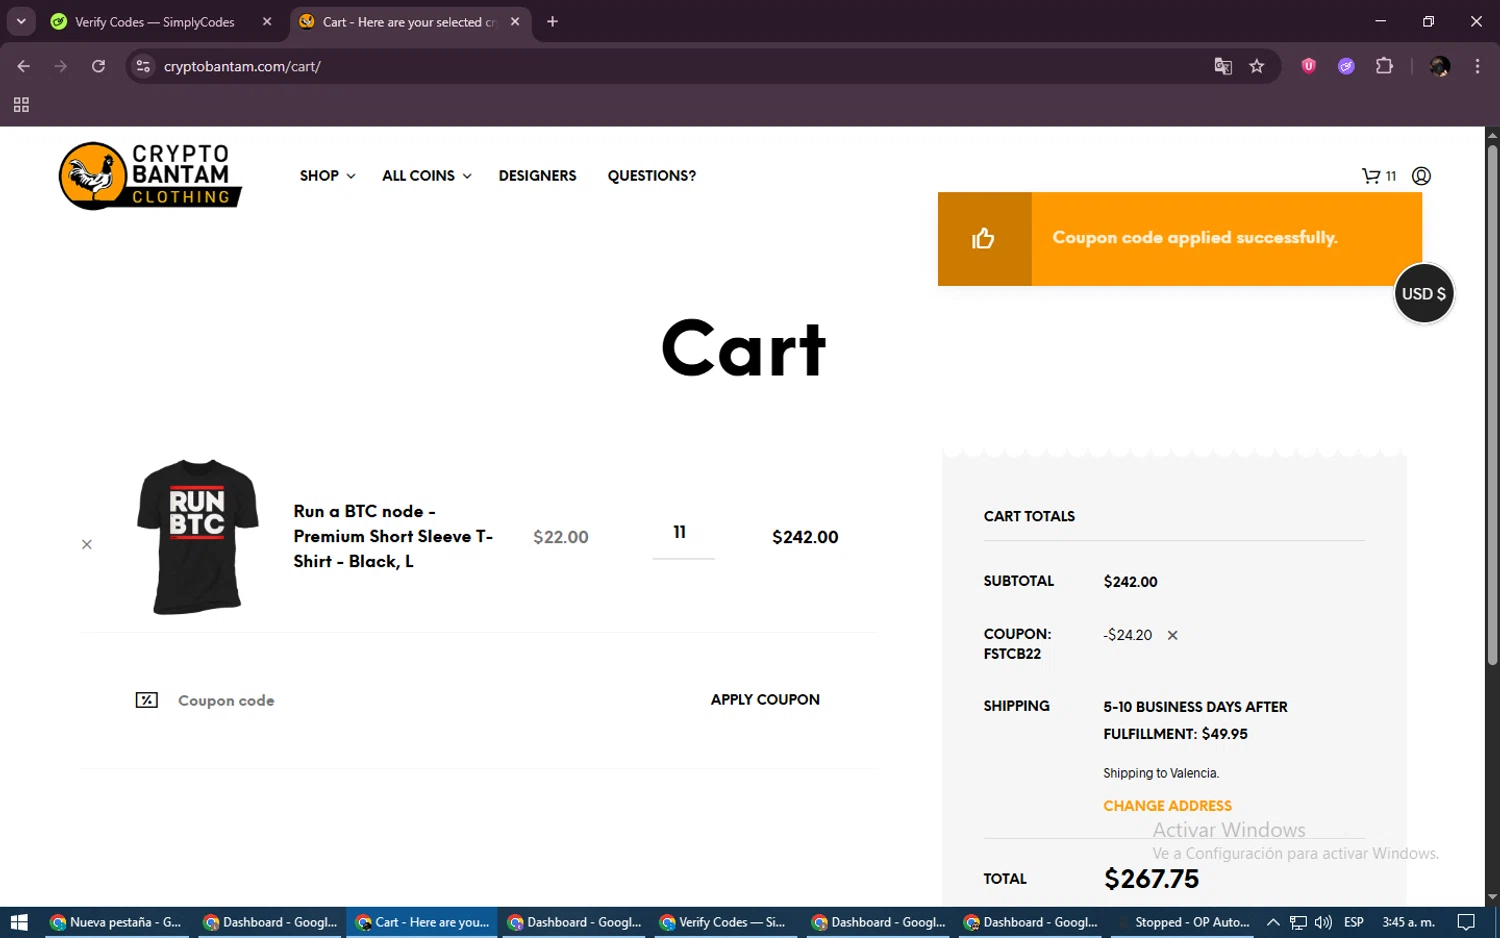Open the tab search dropdown arrow
This screenshot has width=1500, height=938.
point(21,21)
